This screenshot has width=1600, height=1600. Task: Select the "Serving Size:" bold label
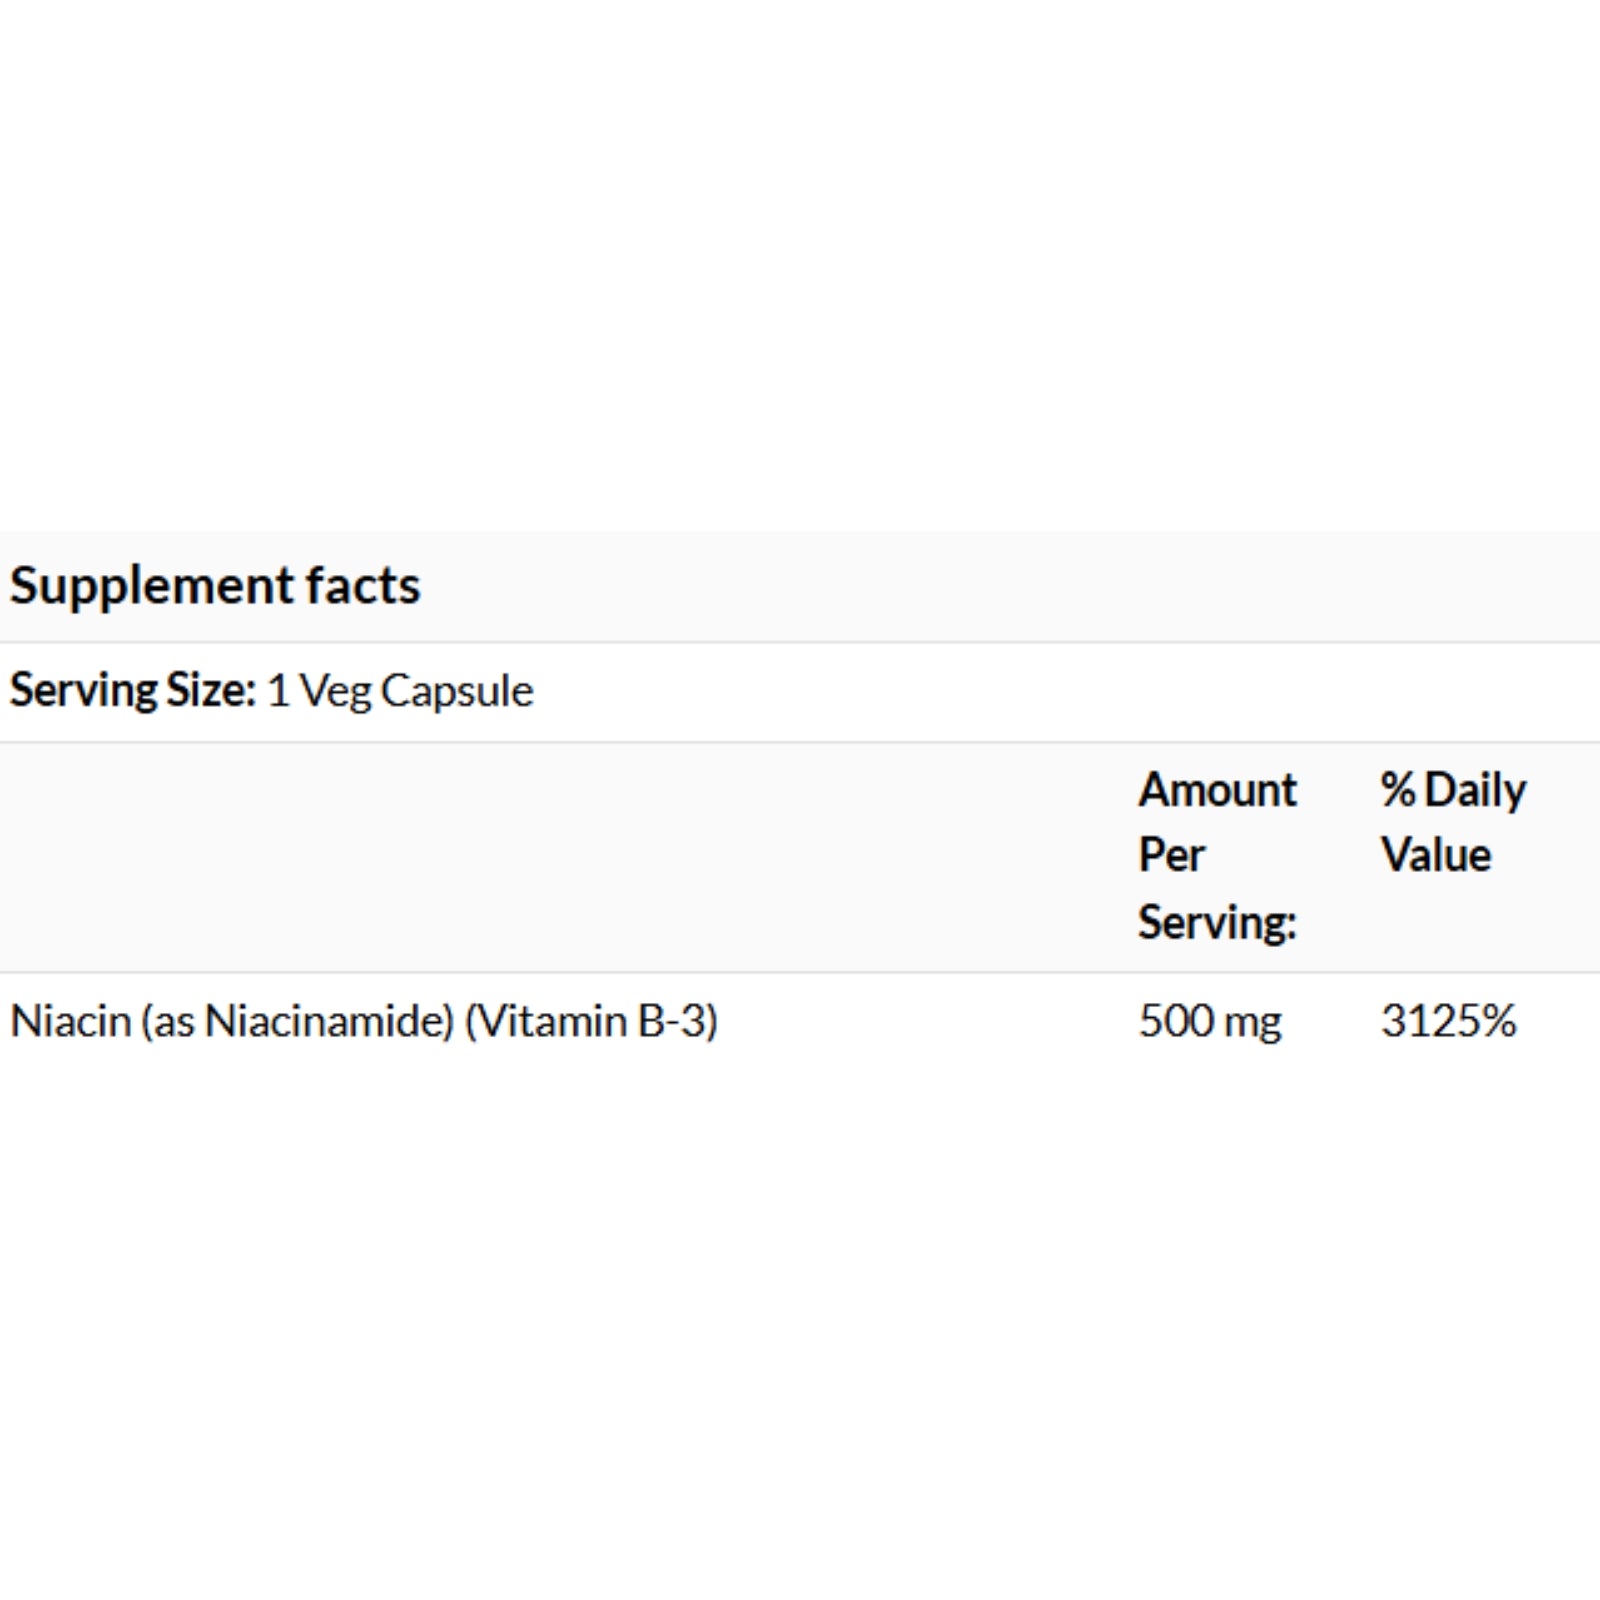(133, 691)
